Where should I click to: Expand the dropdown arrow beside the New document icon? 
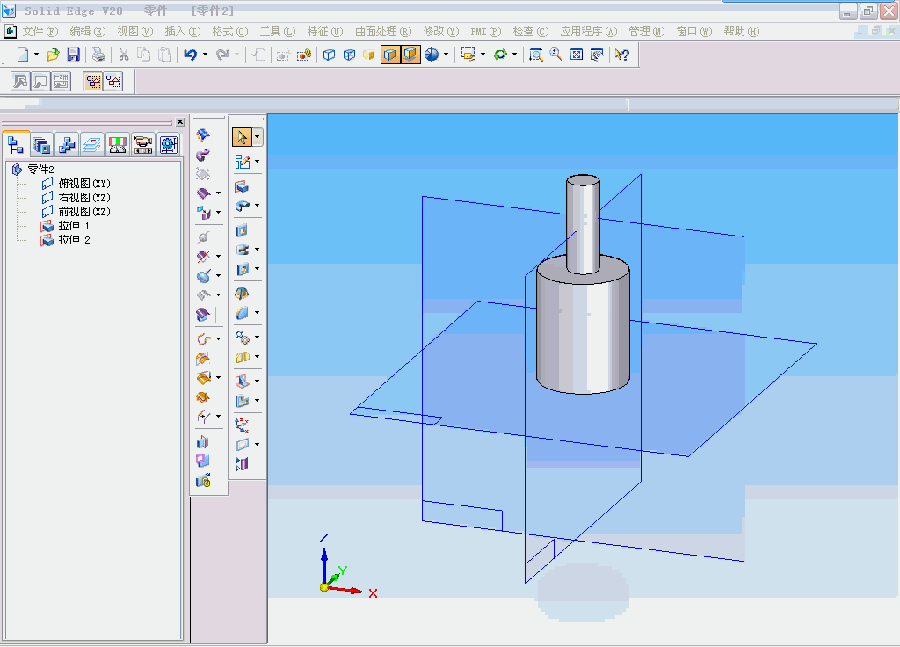point(37,55)
